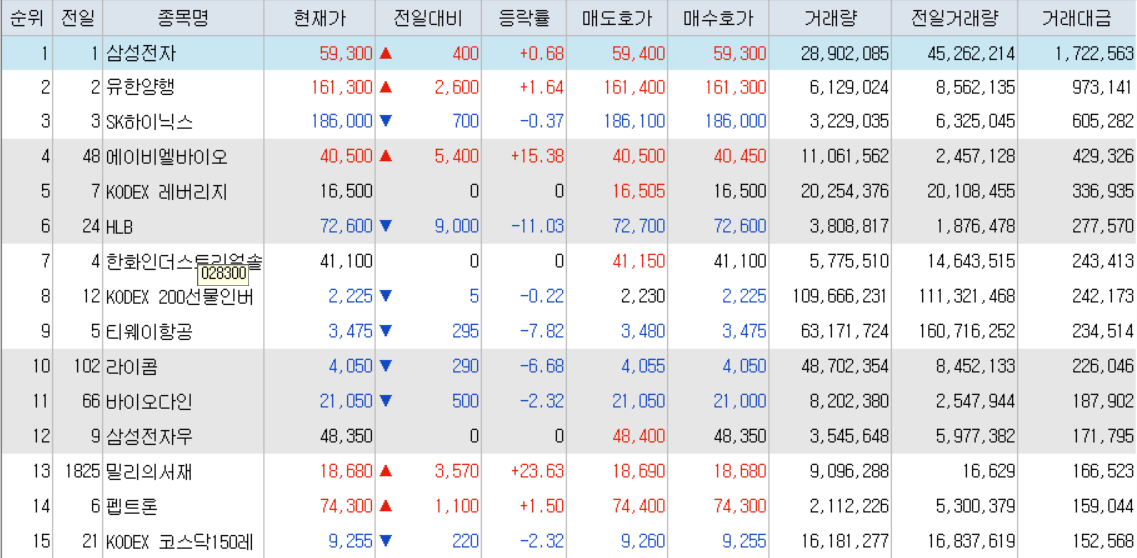Click the 현재가 column header
This screenshot has width=1137, height=558.
coord(320,18)
